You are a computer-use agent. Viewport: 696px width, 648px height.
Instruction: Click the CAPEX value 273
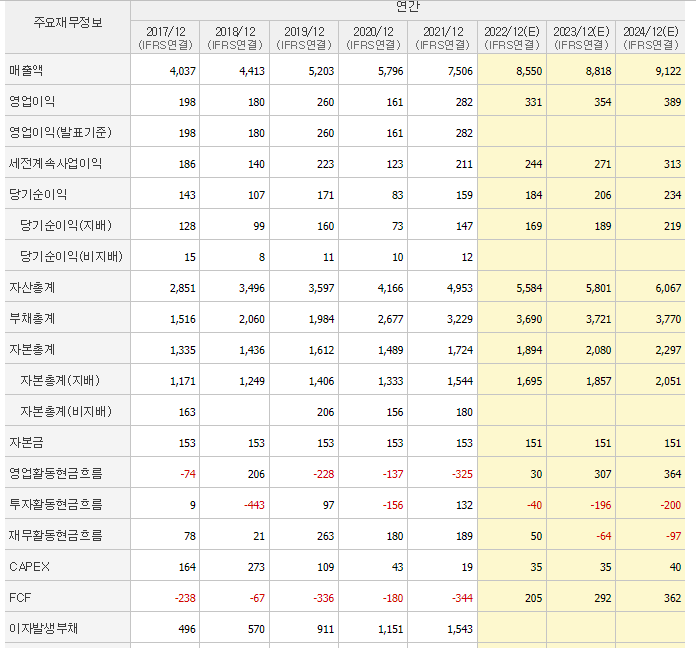click(x=256, y=567)
